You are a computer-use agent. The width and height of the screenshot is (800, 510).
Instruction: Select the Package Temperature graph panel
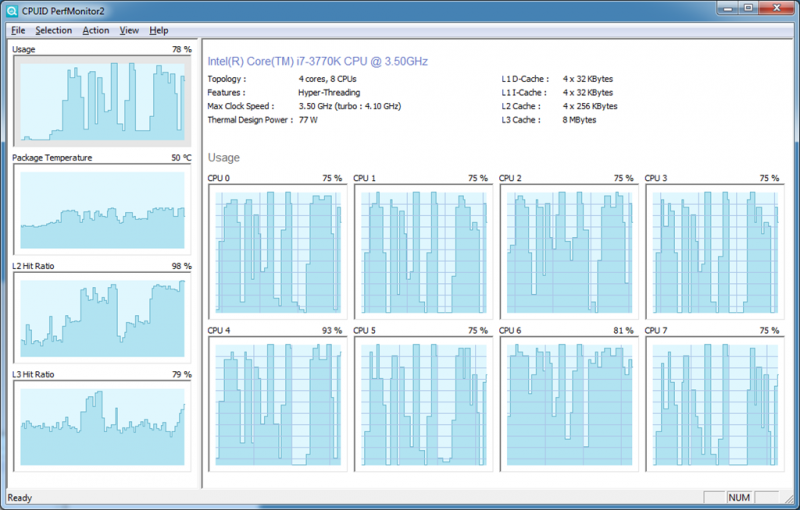pyautogui.click(x=102, y=210)
